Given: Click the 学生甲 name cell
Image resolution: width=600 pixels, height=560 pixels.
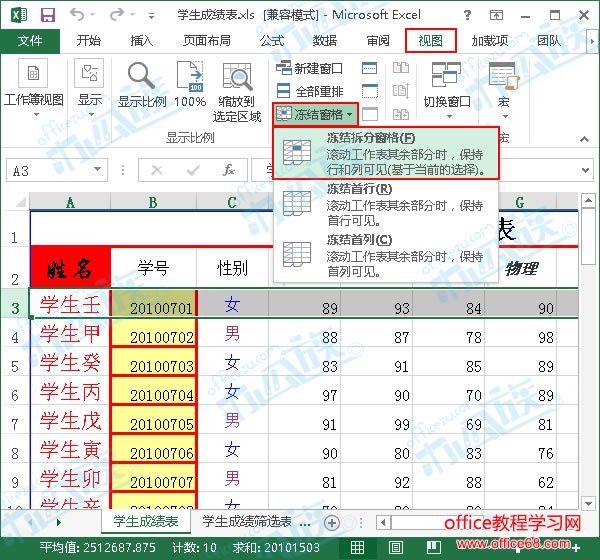Looking at the screenshot, I should tap(70, 333).
